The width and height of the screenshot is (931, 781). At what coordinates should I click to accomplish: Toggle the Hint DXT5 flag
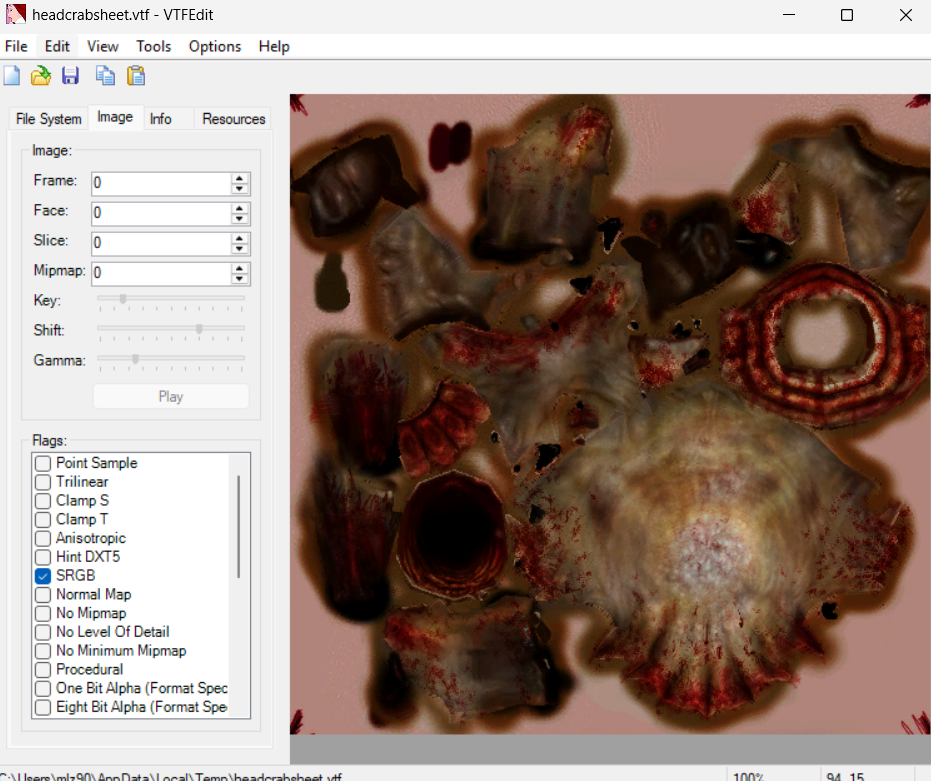click(43, 557)
